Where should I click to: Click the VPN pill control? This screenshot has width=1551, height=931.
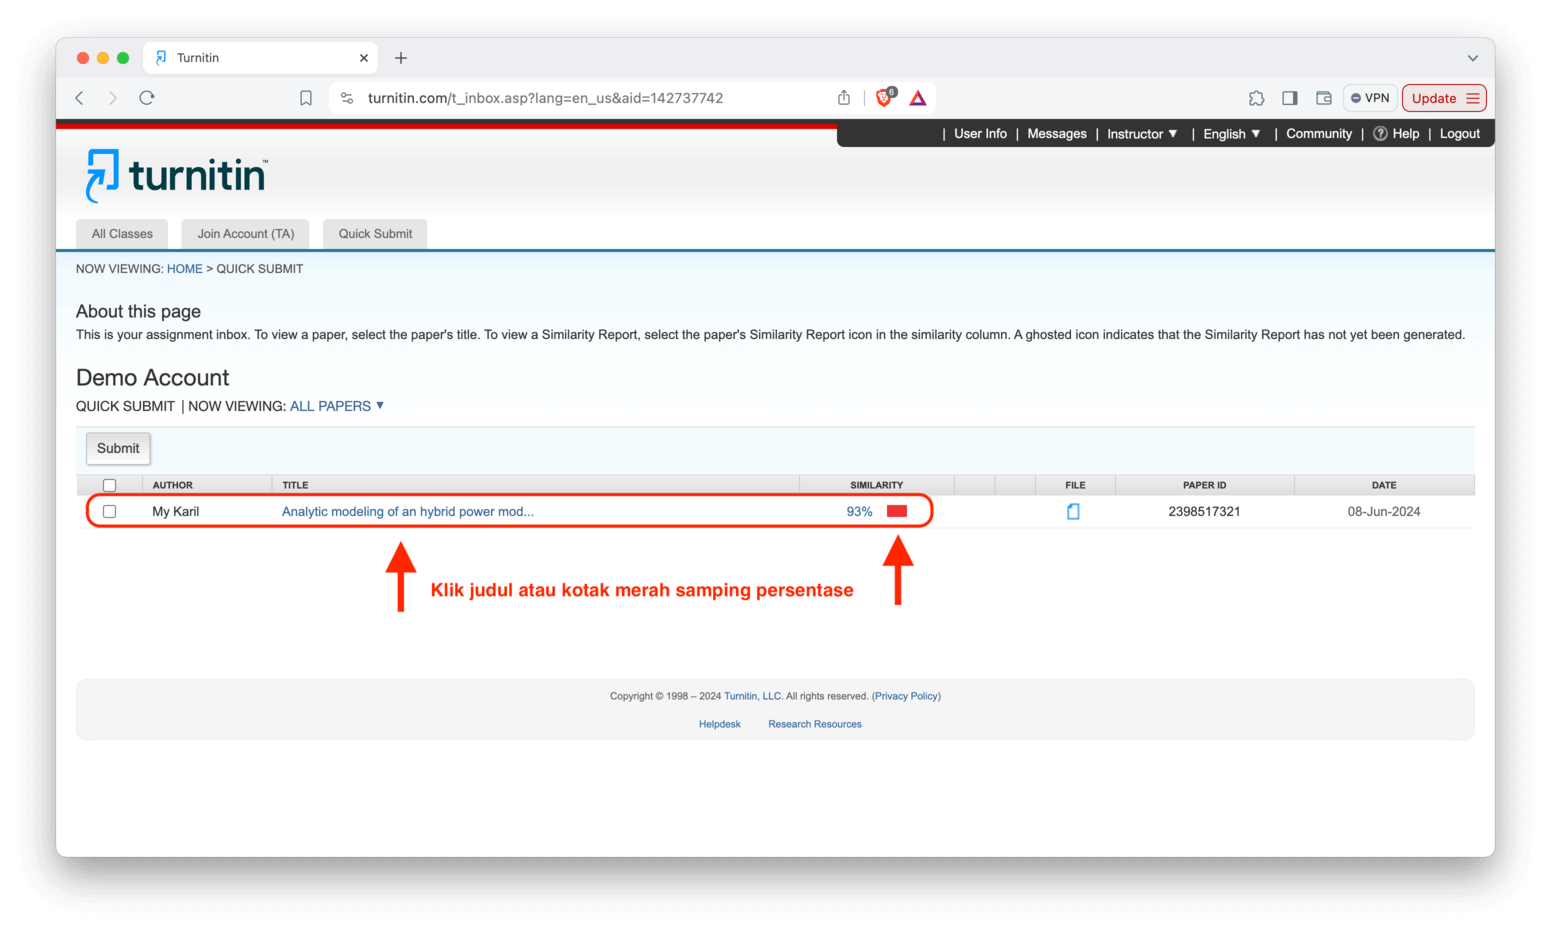[x=1369, y=98]
